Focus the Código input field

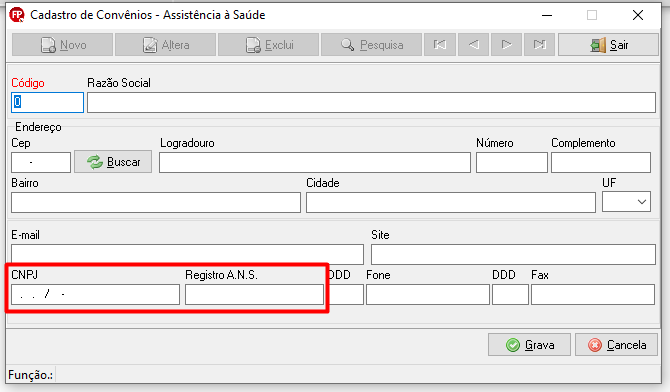click(x=47, y=103)
